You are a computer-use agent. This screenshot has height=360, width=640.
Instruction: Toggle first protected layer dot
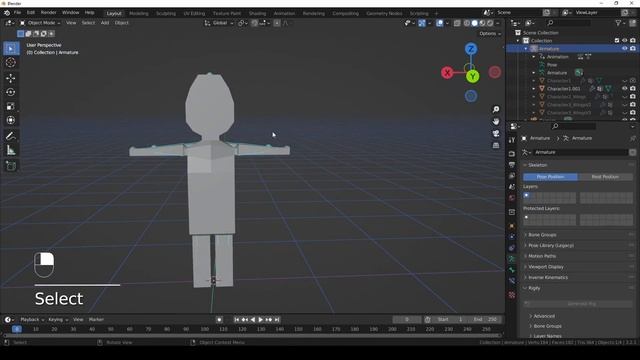pos(527,218)
